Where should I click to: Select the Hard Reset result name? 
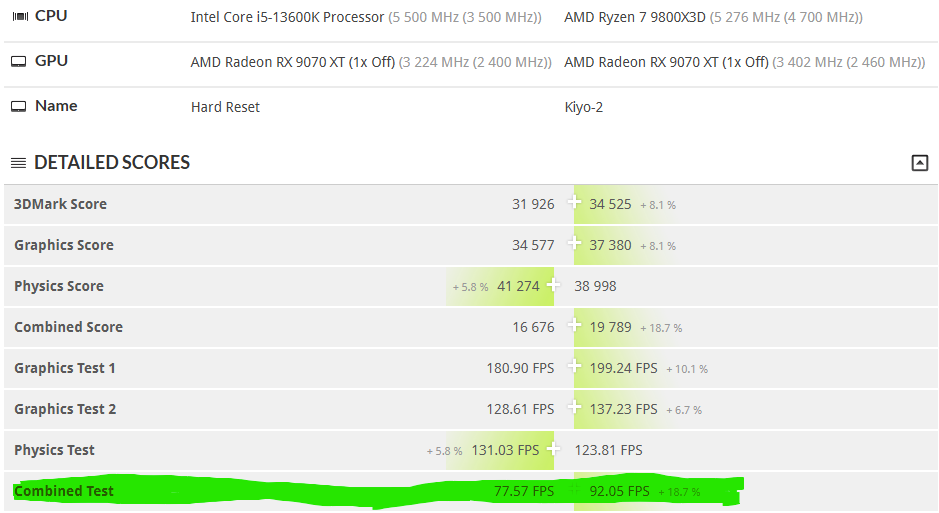point(225,107)
